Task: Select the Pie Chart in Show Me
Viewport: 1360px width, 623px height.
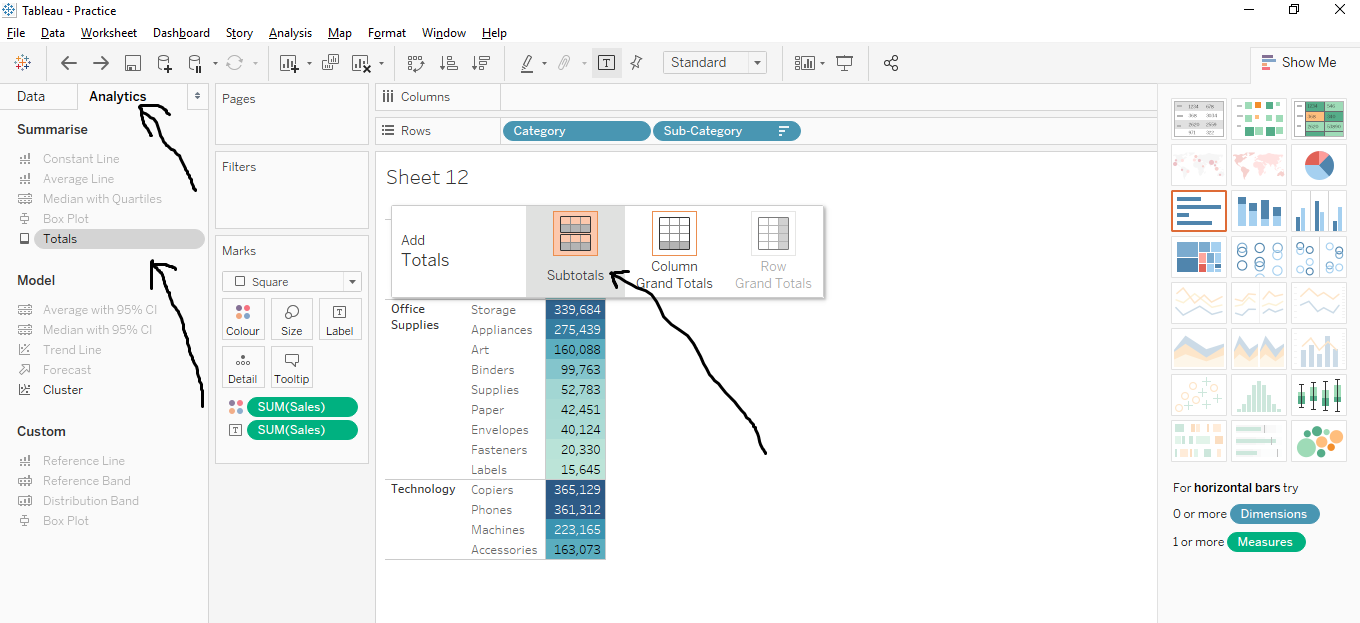Action: point(1318,164)
